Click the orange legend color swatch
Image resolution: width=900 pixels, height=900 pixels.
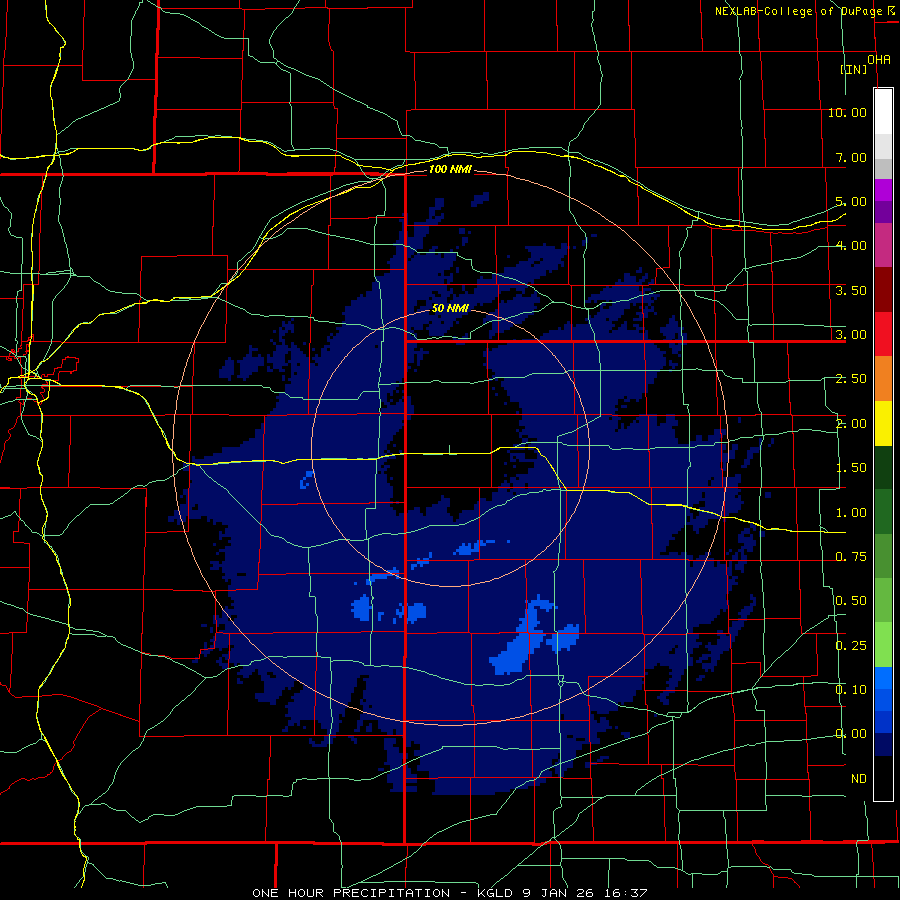[883, 379]
